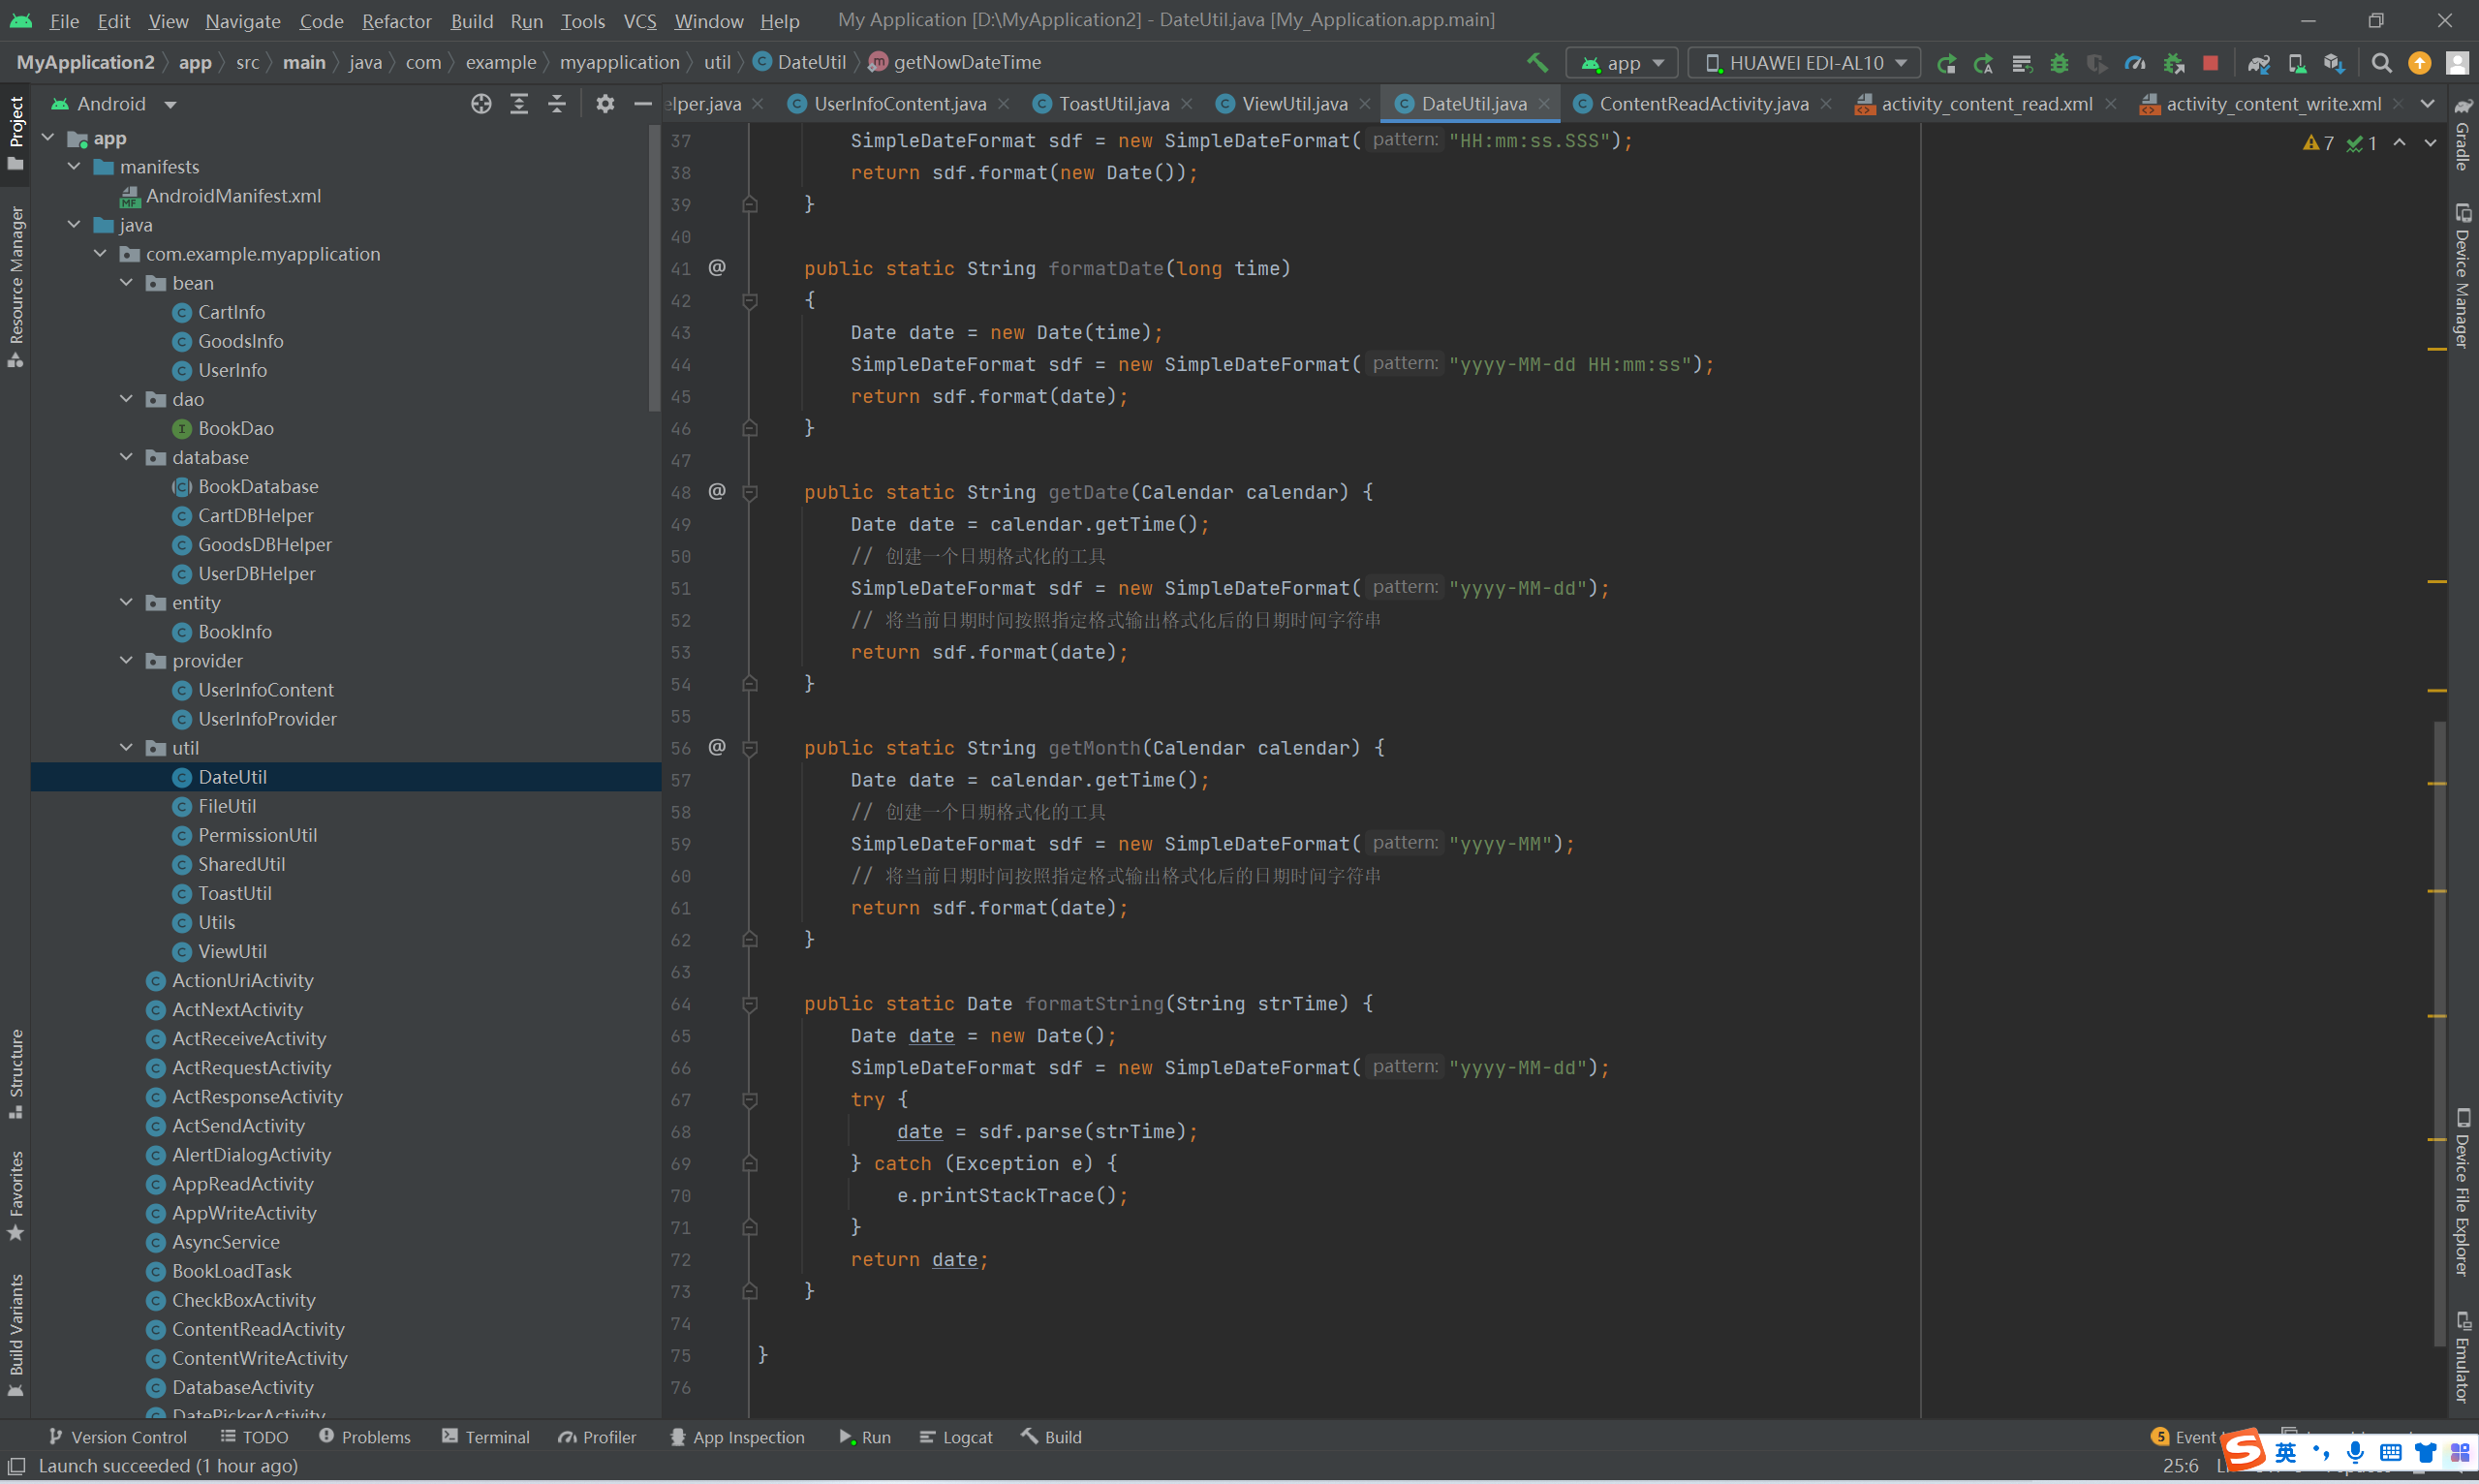Screen dimensions: 2479x1484
Task: Select FileUtil in the project tree
Action: [x=227, y=806]
